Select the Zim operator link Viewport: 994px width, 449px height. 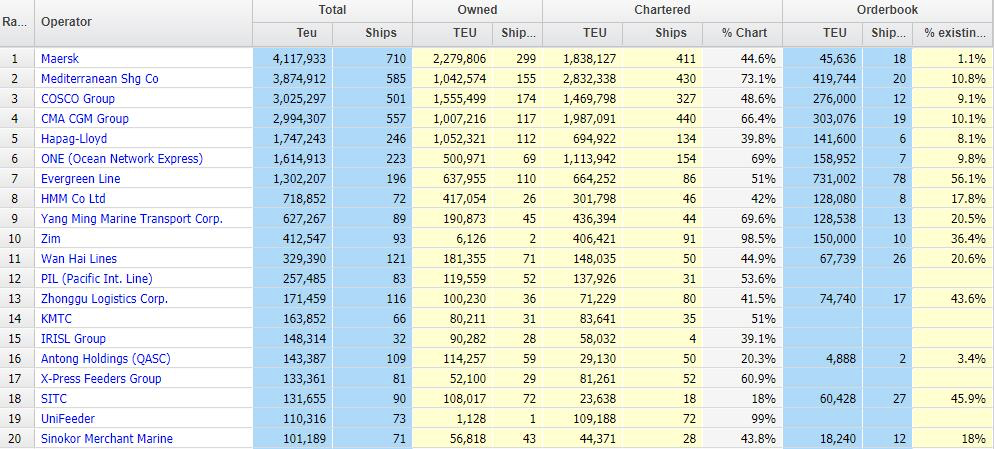(x=51, y=239)
